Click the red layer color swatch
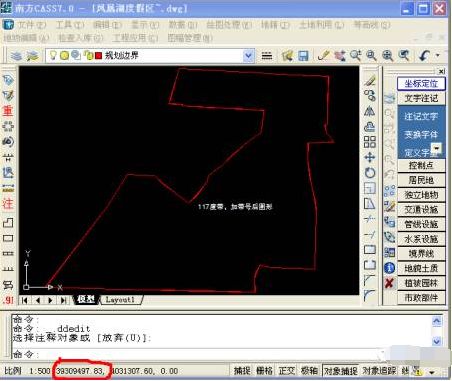The height and width of the screenshot is (381, 452). click(98, 56)
